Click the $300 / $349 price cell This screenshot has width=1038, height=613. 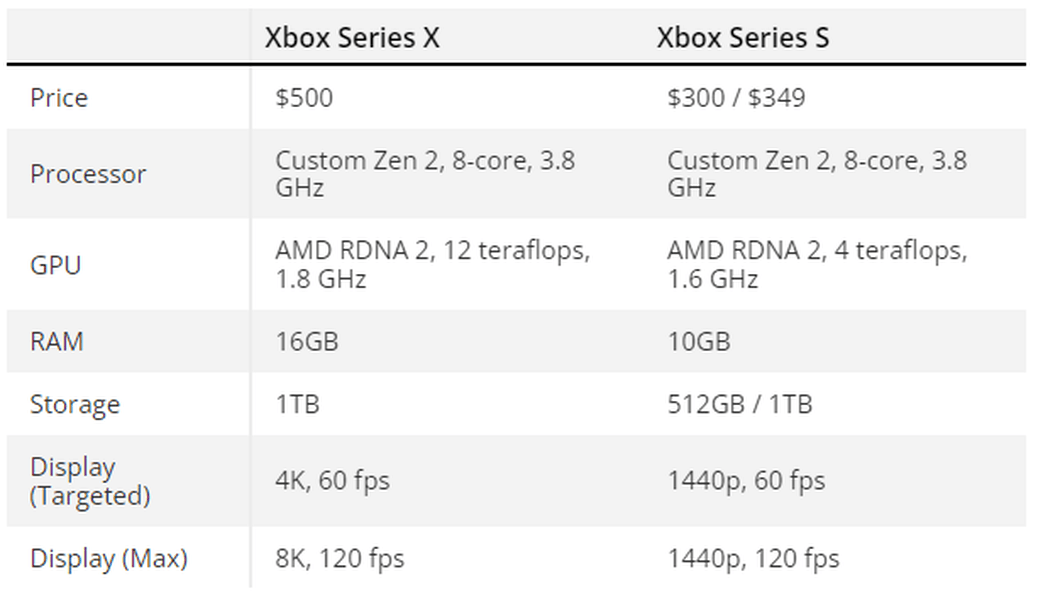[x=736, y=98]
